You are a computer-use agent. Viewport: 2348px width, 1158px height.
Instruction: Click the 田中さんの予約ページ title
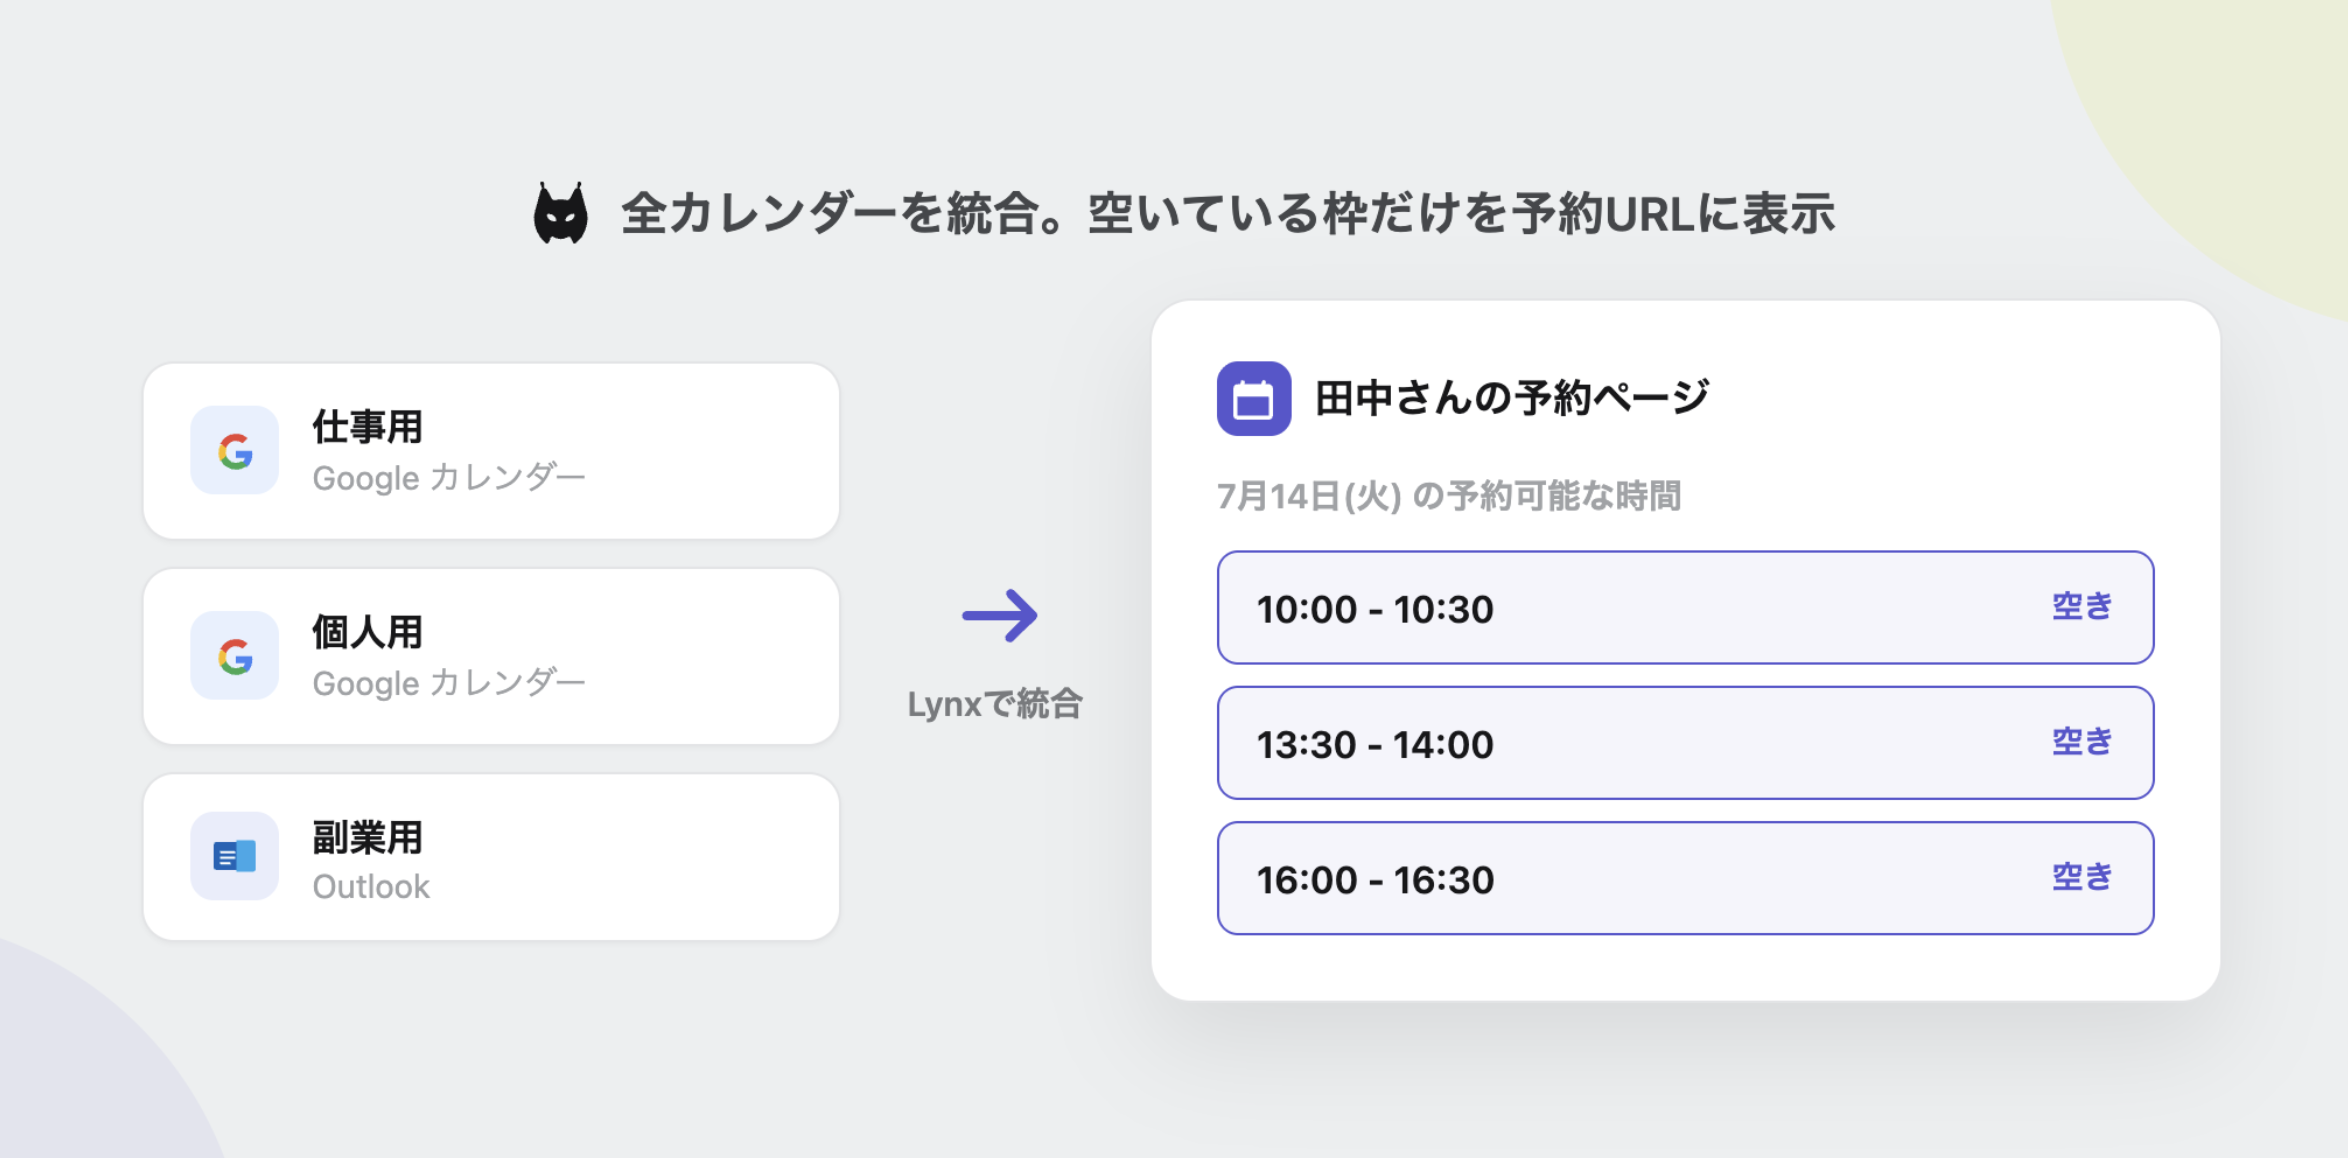1512,398
